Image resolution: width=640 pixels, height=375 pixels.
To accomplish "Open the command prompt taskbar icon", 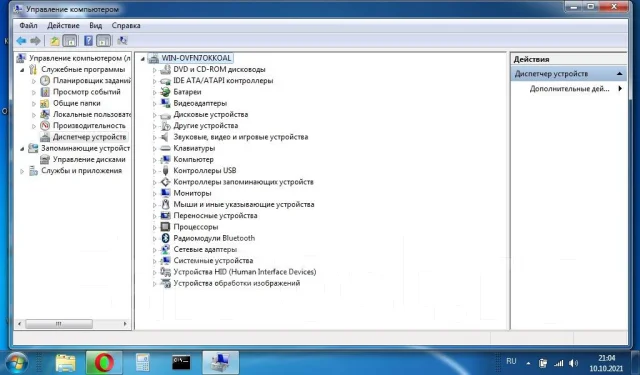I will [x=181, y=363].
